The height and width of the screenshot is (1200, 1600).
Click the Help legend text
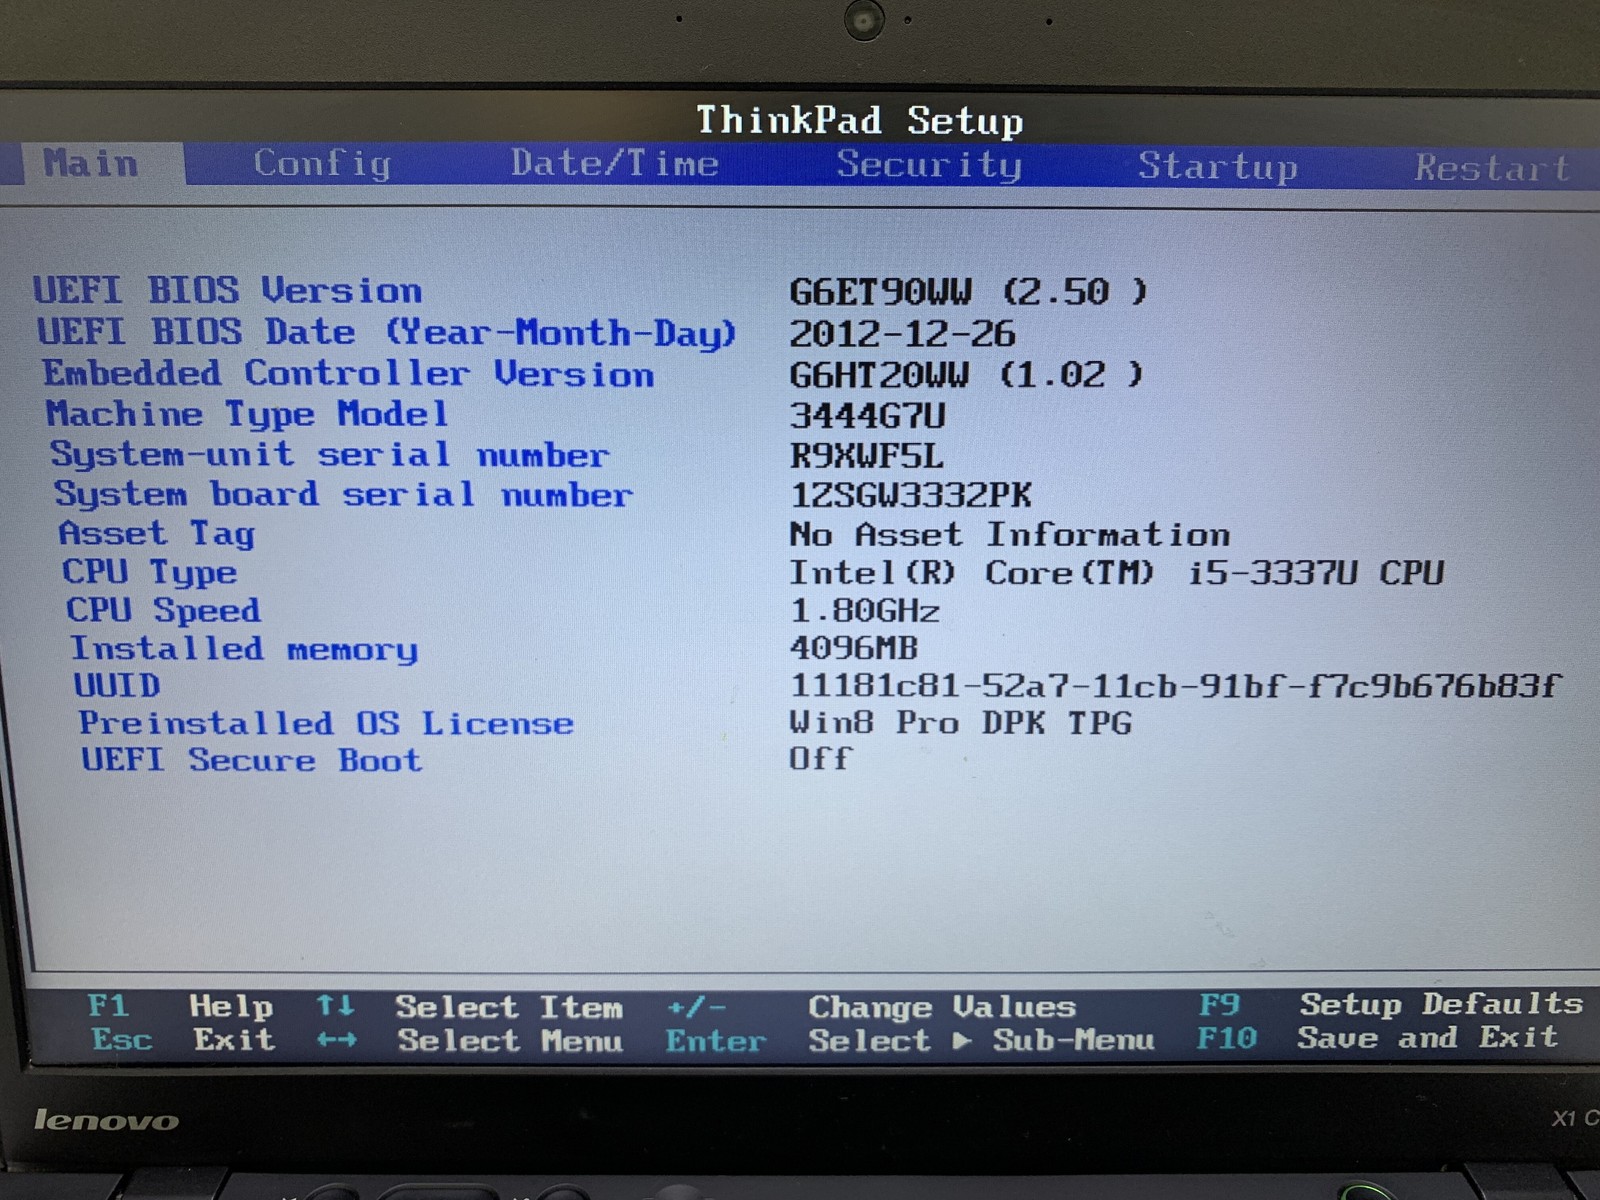(x=231, y=1007)
